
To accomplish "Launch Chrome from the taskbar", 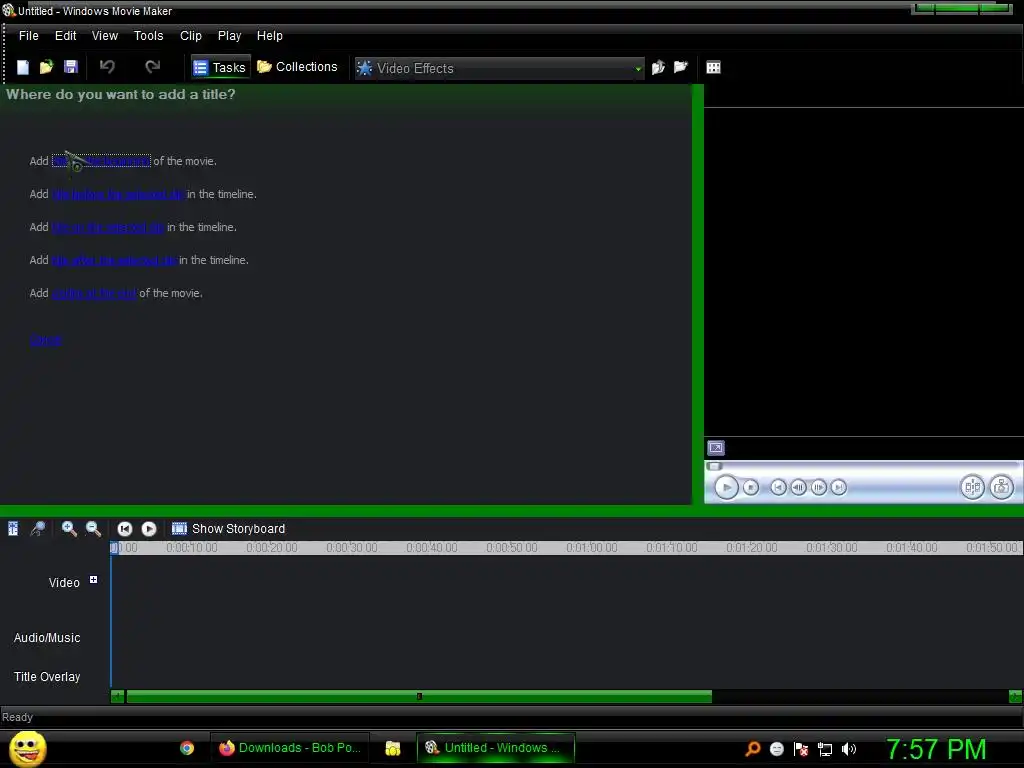I will click(187, 748).
